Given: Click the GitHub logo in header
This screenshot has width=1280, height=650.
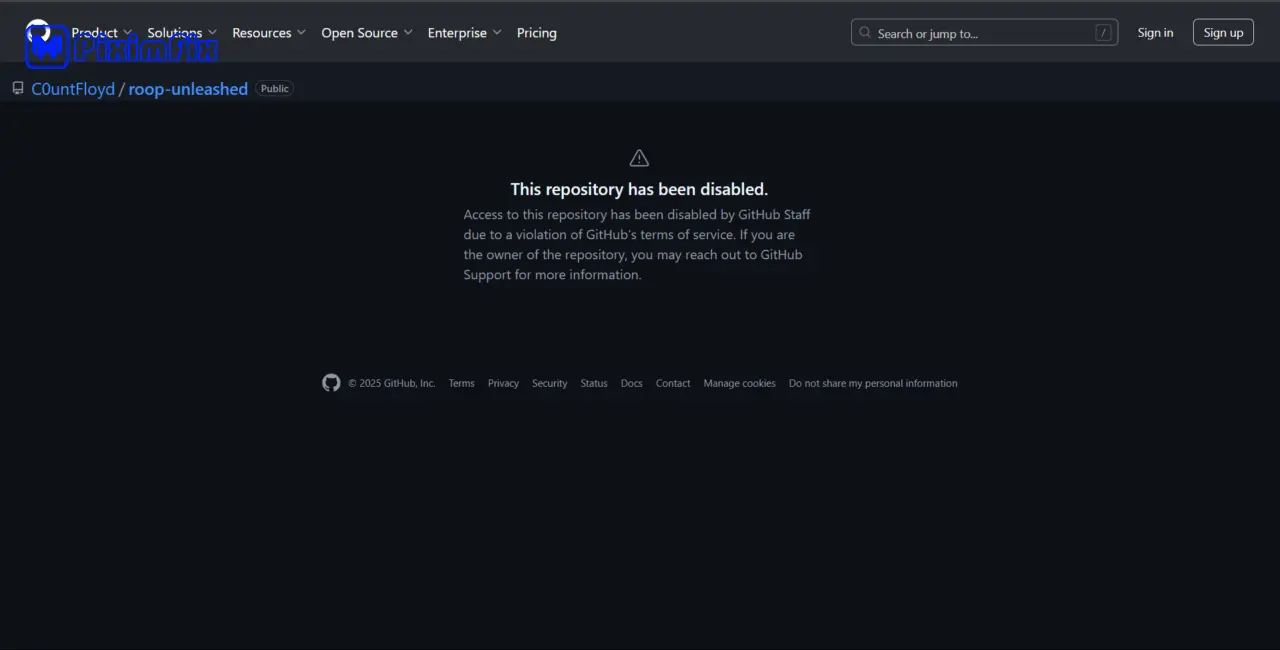Looking at the screenshot, I should pos(38,32).
